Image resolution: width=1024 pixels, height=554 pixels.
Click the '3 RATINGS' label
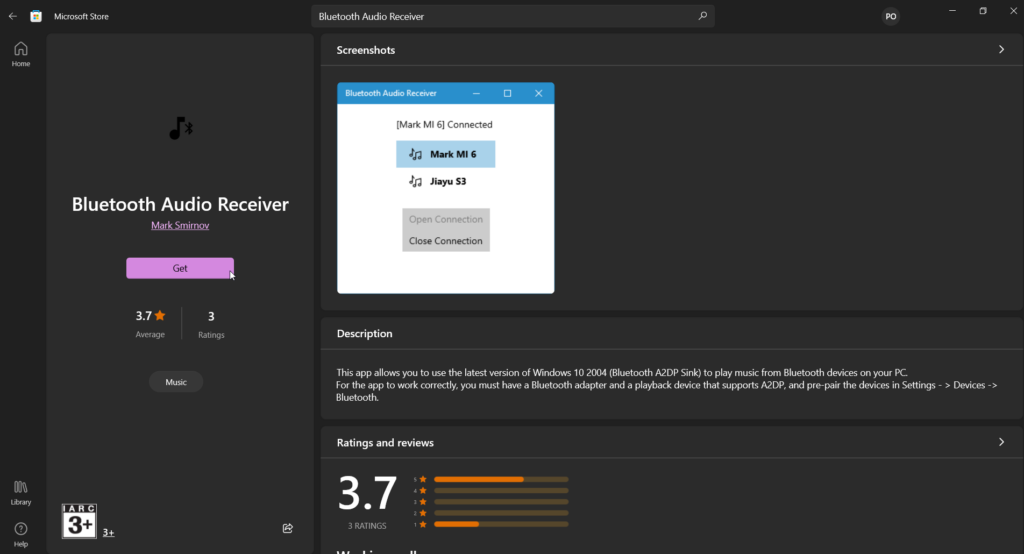pyautogui.click(x=367, y=526)
